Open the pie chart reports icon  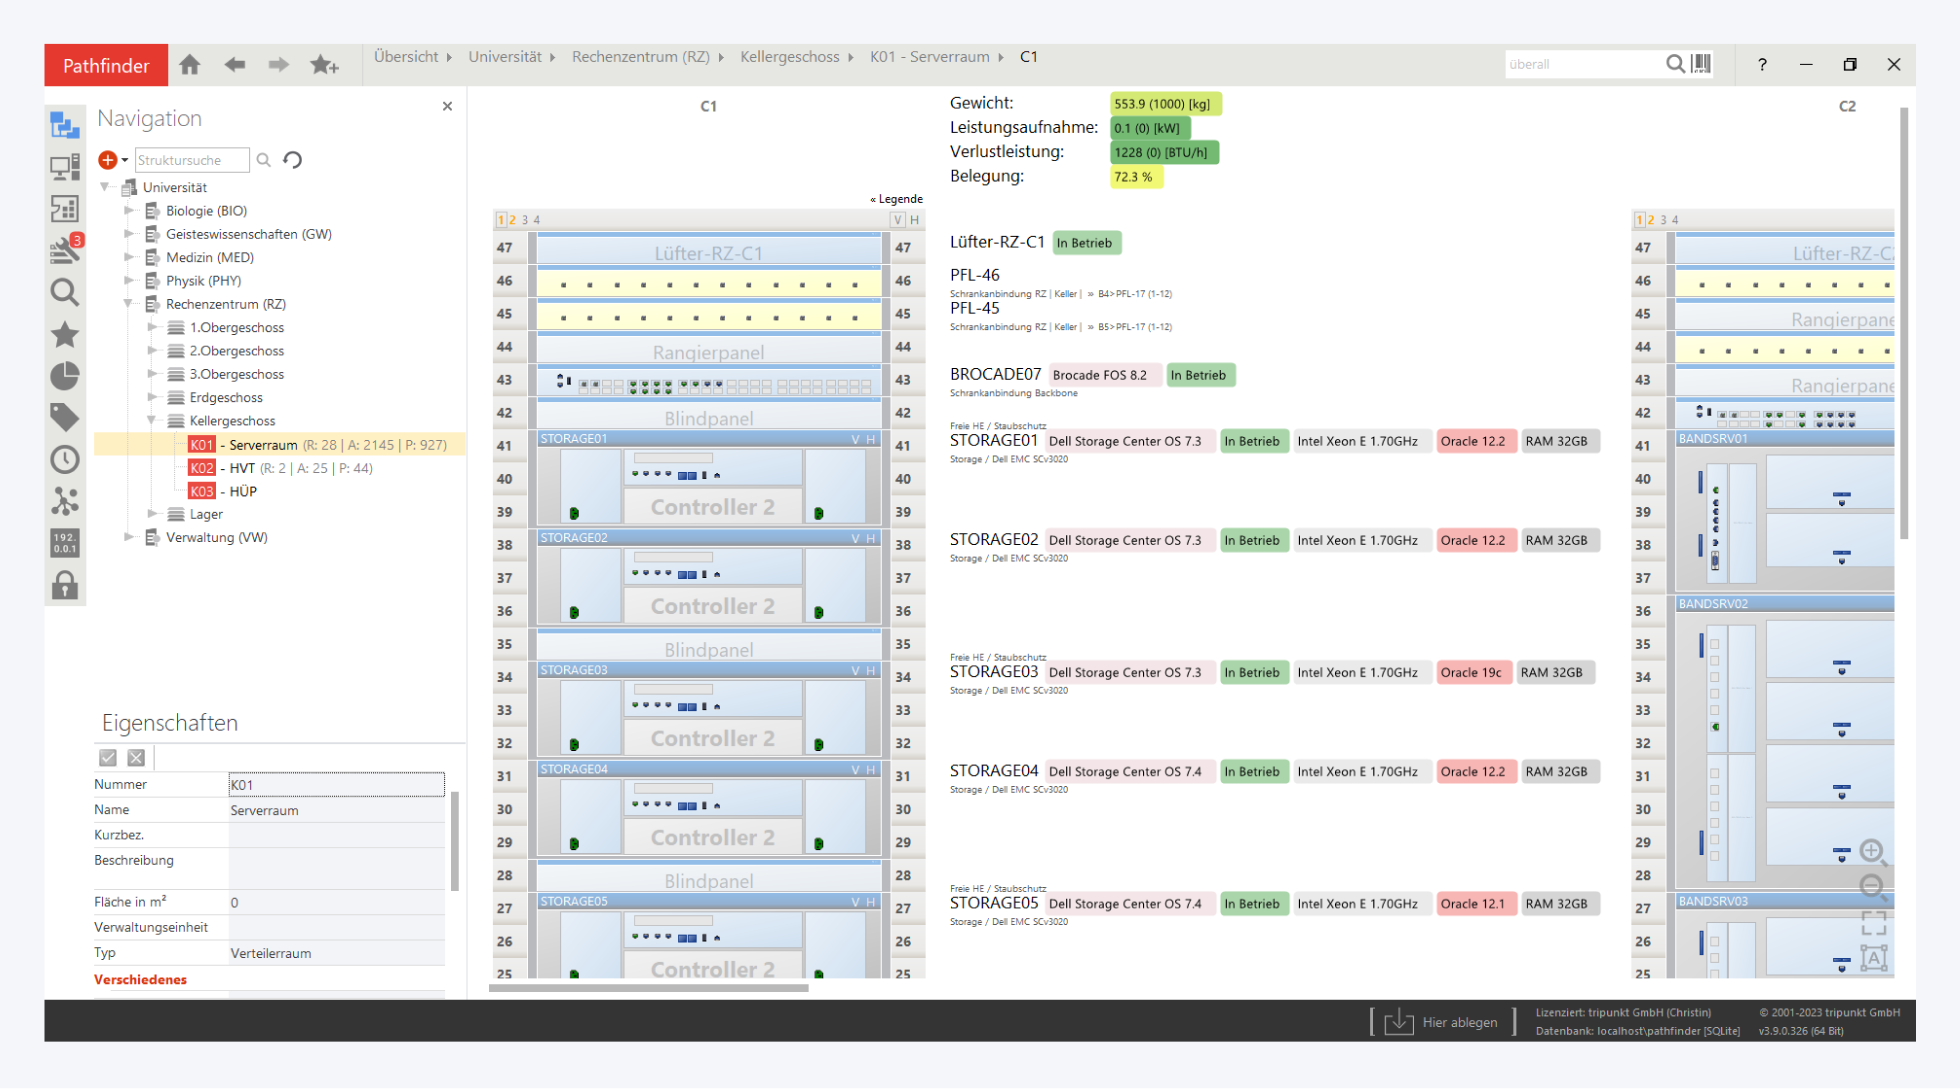(x=65, y=376)
